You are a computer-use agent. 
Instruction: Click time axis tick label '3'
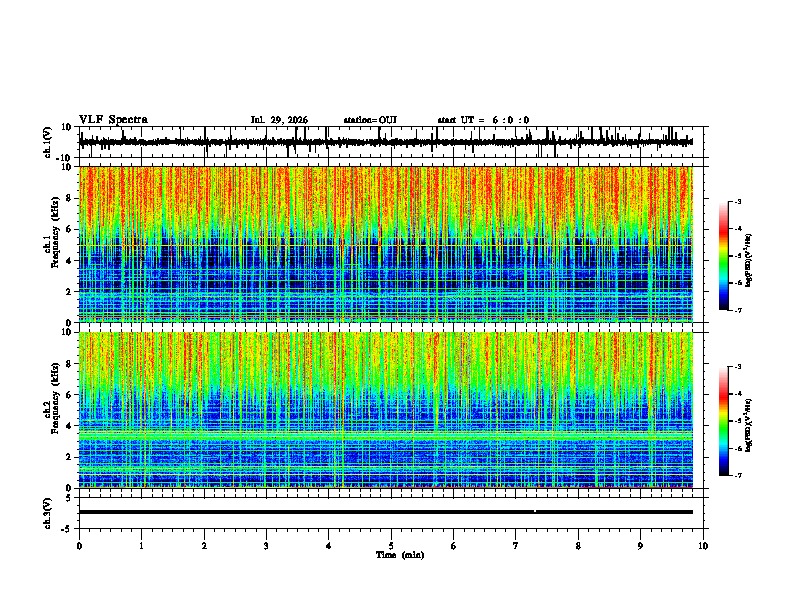(266, 546)
